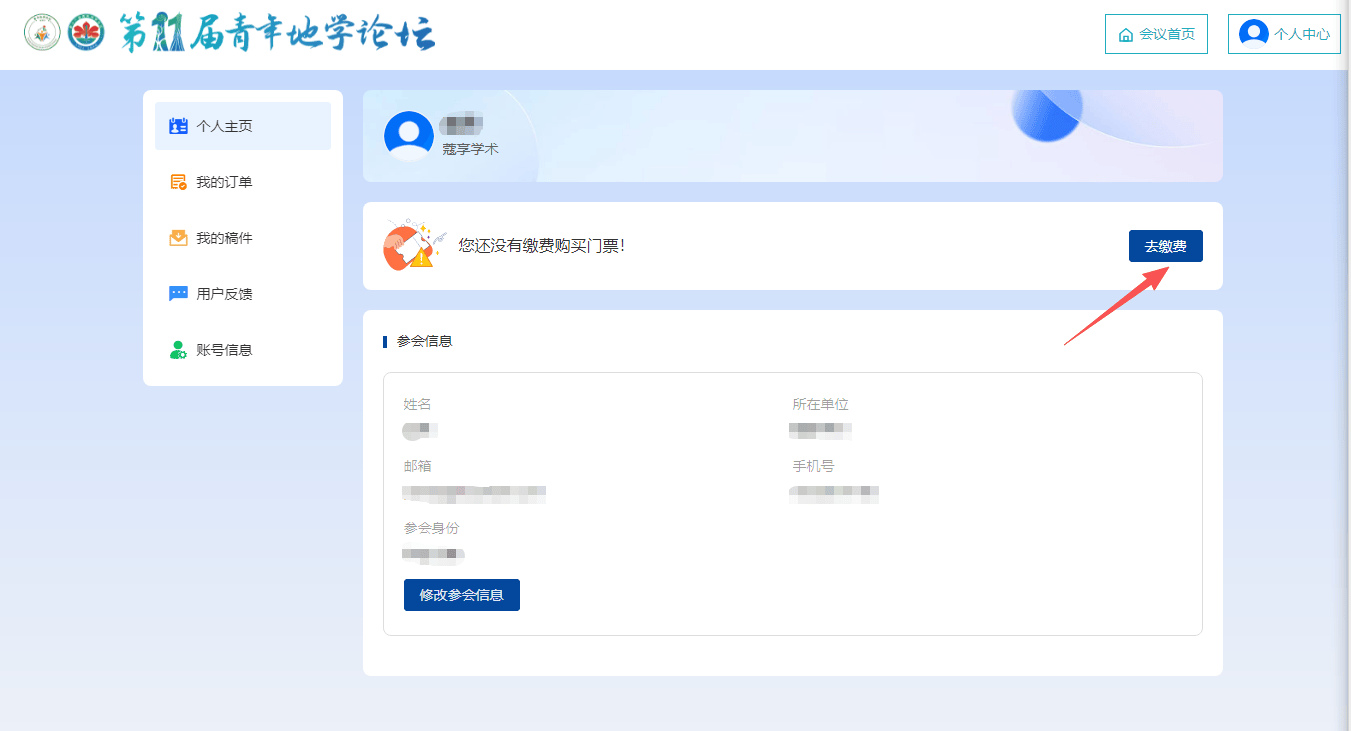The height and width of the screenshot is (731, 1351).
Task: Click the 您还没有缴费购买门票 notice text
Action: (x=541, y=245)
